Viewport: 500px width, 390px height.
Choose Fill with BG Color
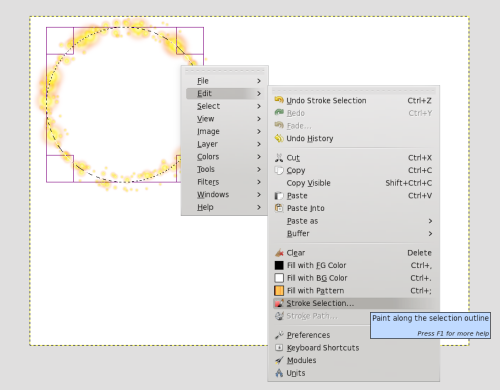click(x=353, y=278)
